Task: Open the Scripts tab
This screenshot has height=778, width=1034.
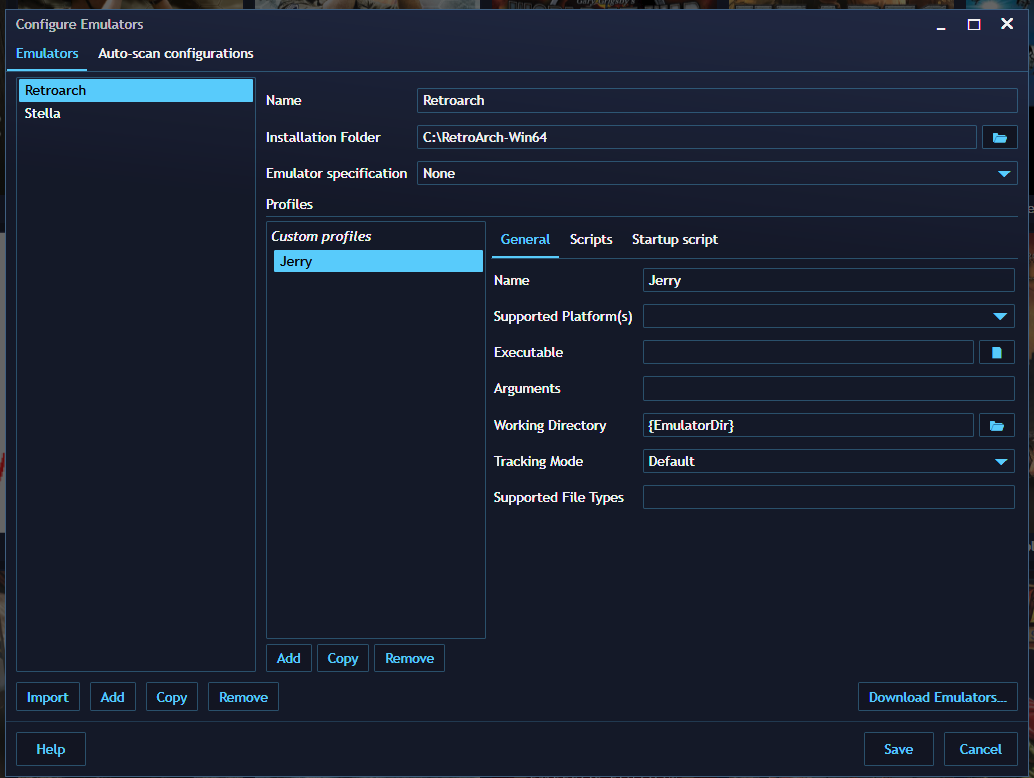Action: 591,239
